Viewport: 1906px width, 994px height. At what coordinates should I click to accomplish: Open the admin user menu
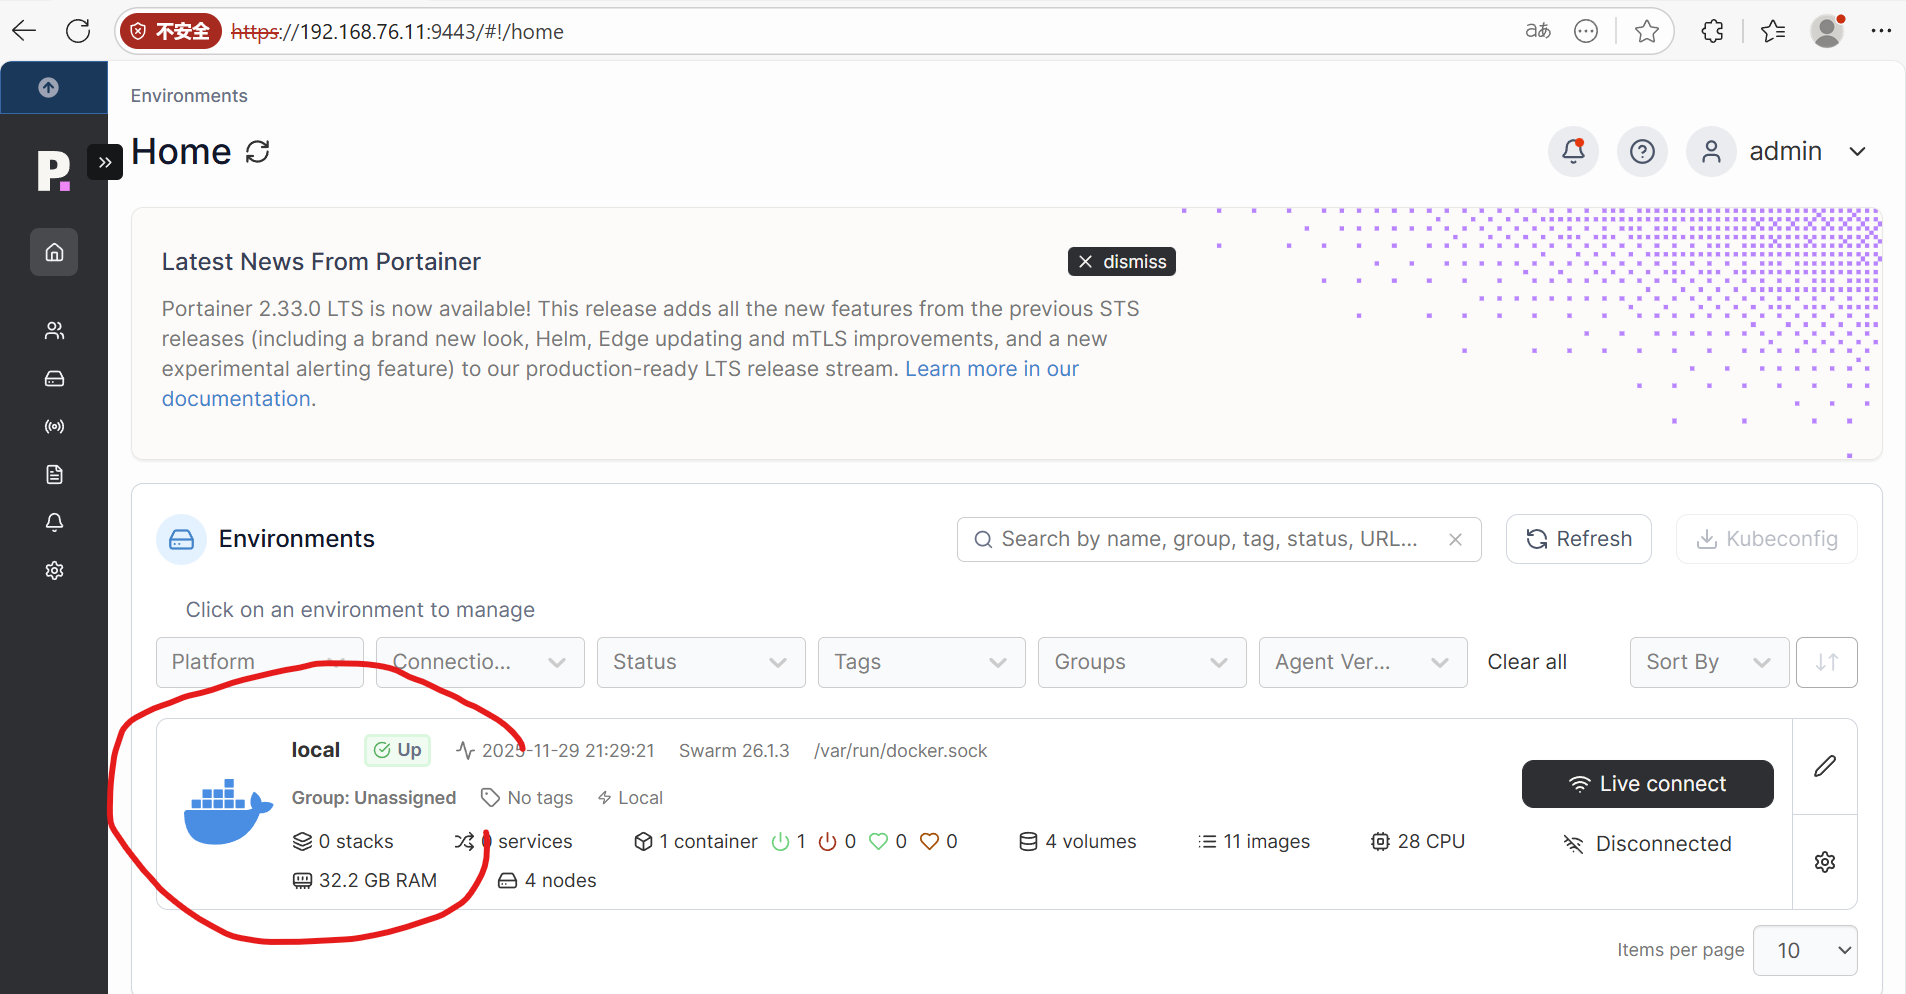[1778, 151]
